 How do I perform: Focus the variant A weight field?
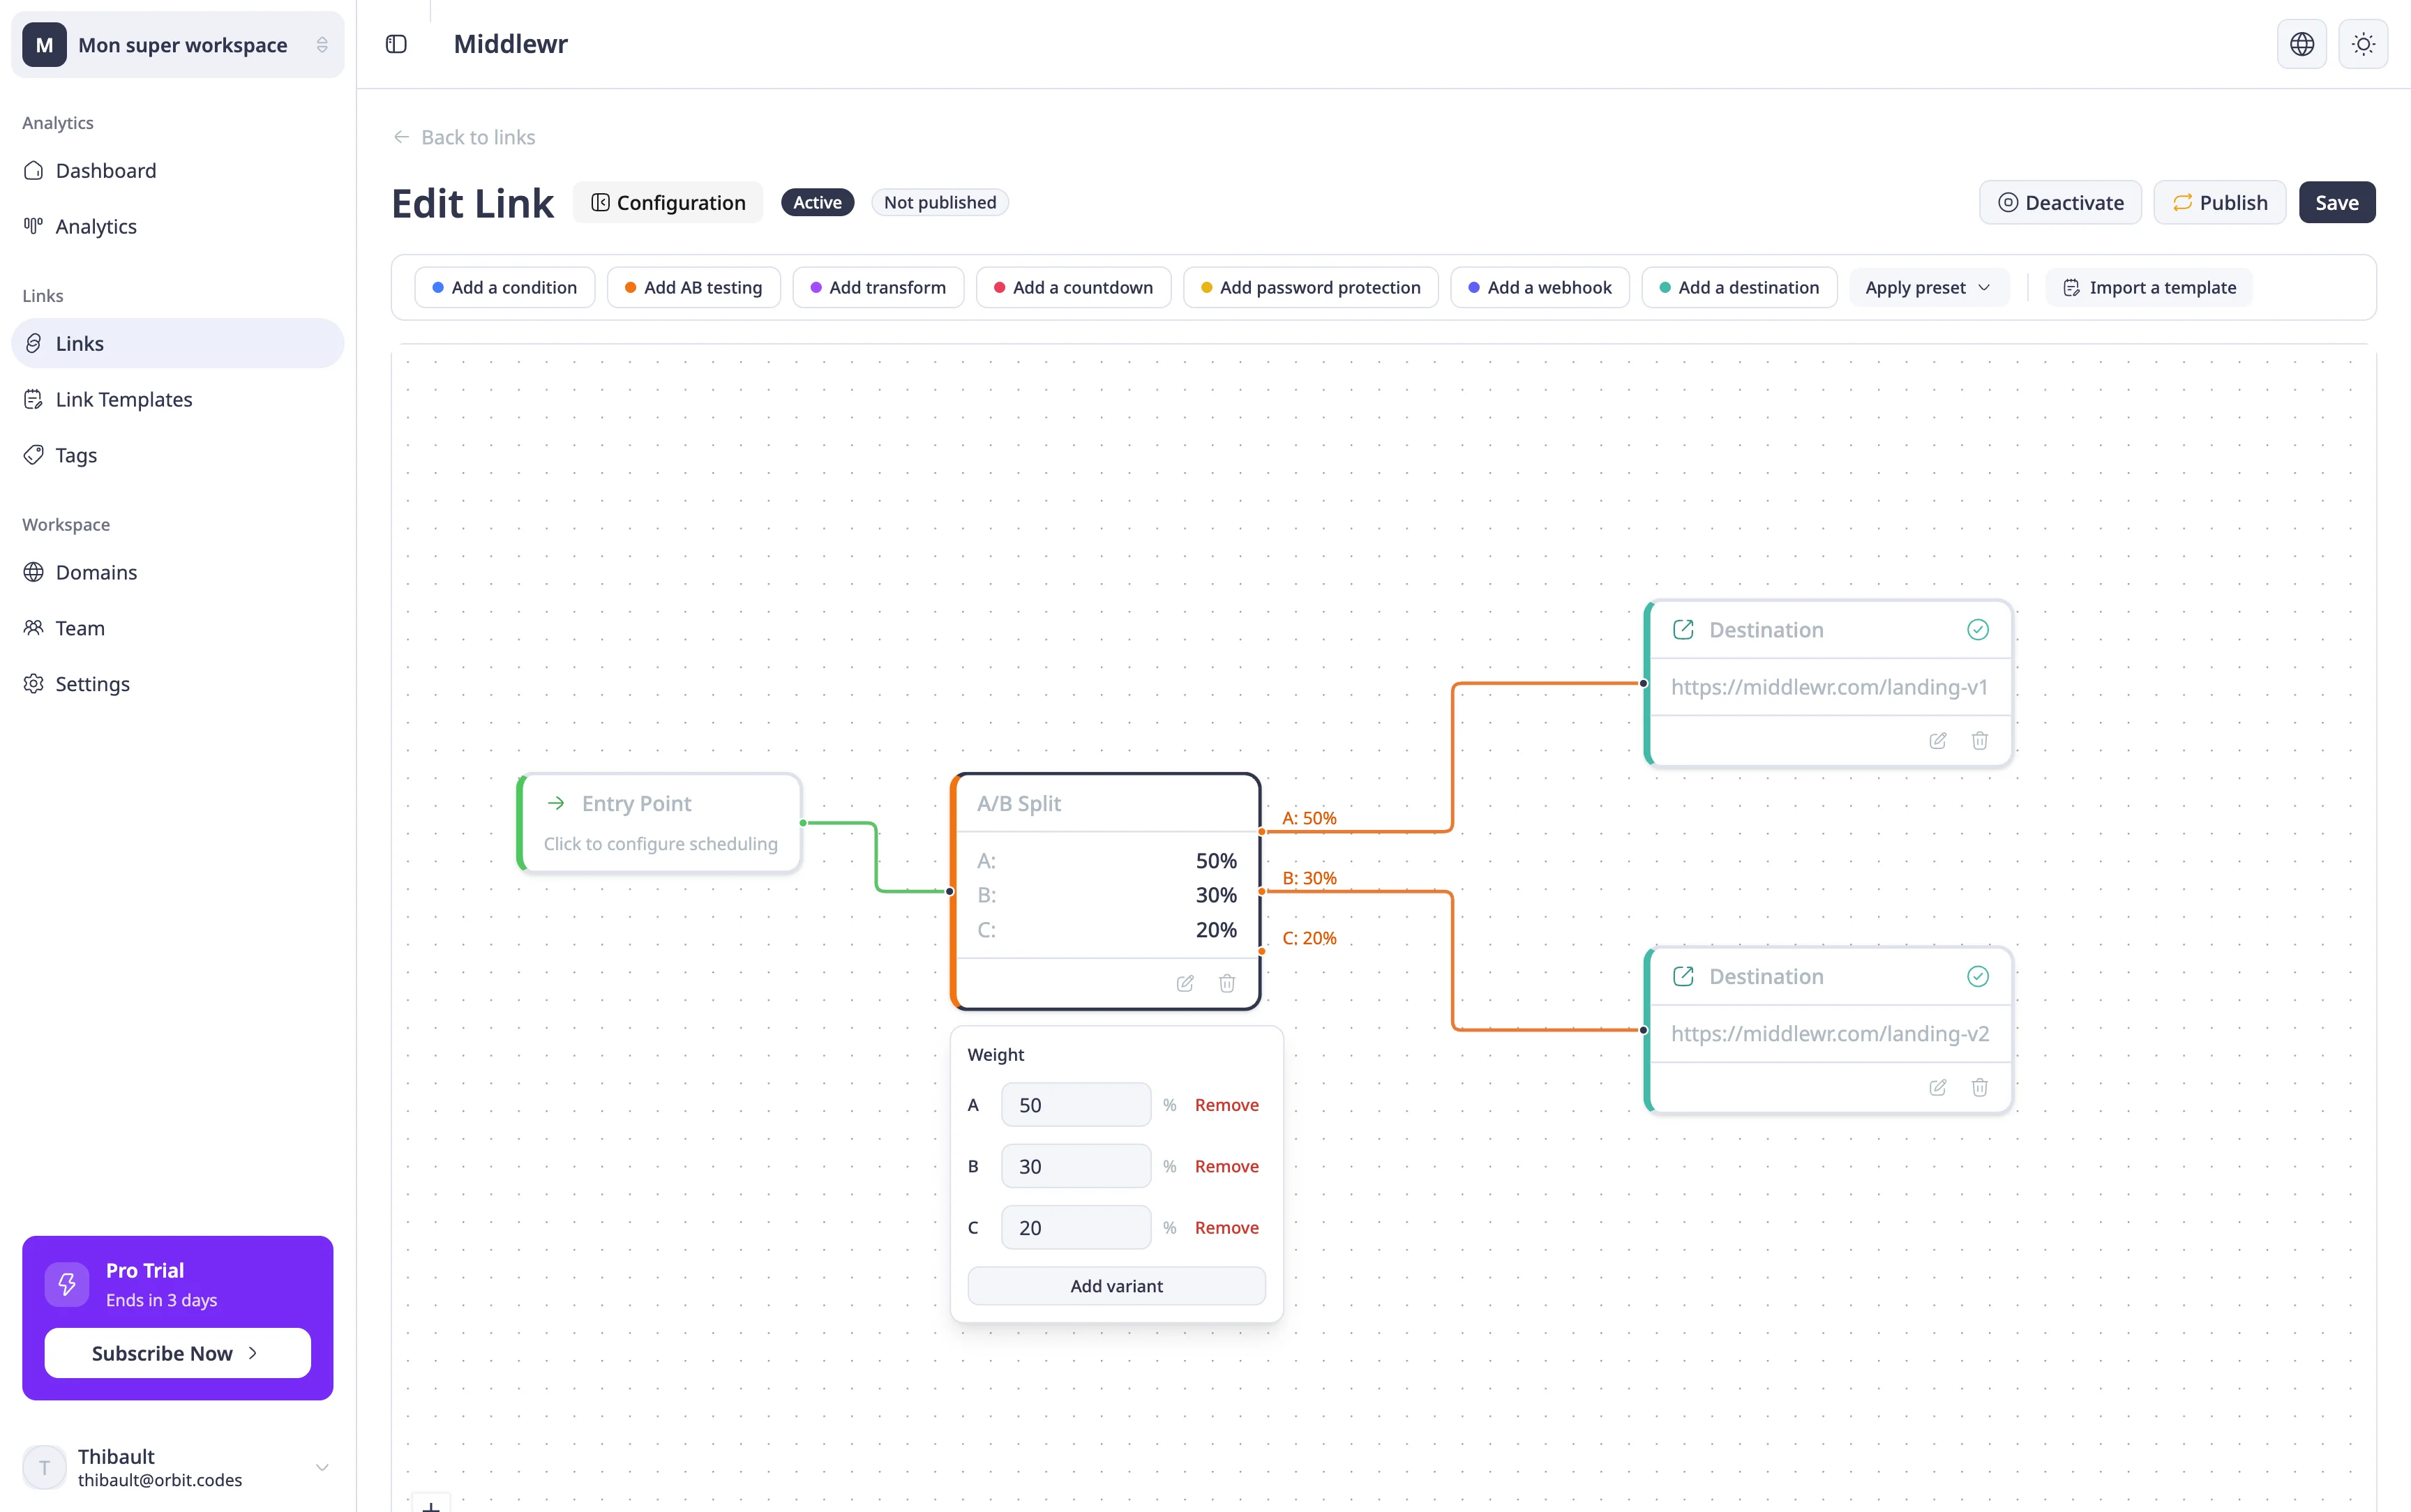[1076, 1105]
